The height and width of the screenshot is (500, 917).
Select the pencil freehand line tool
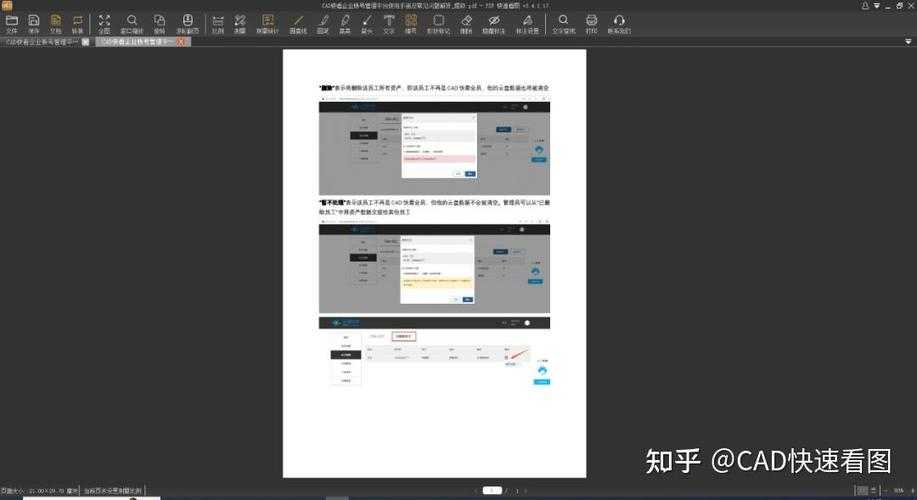click(323, 23)
